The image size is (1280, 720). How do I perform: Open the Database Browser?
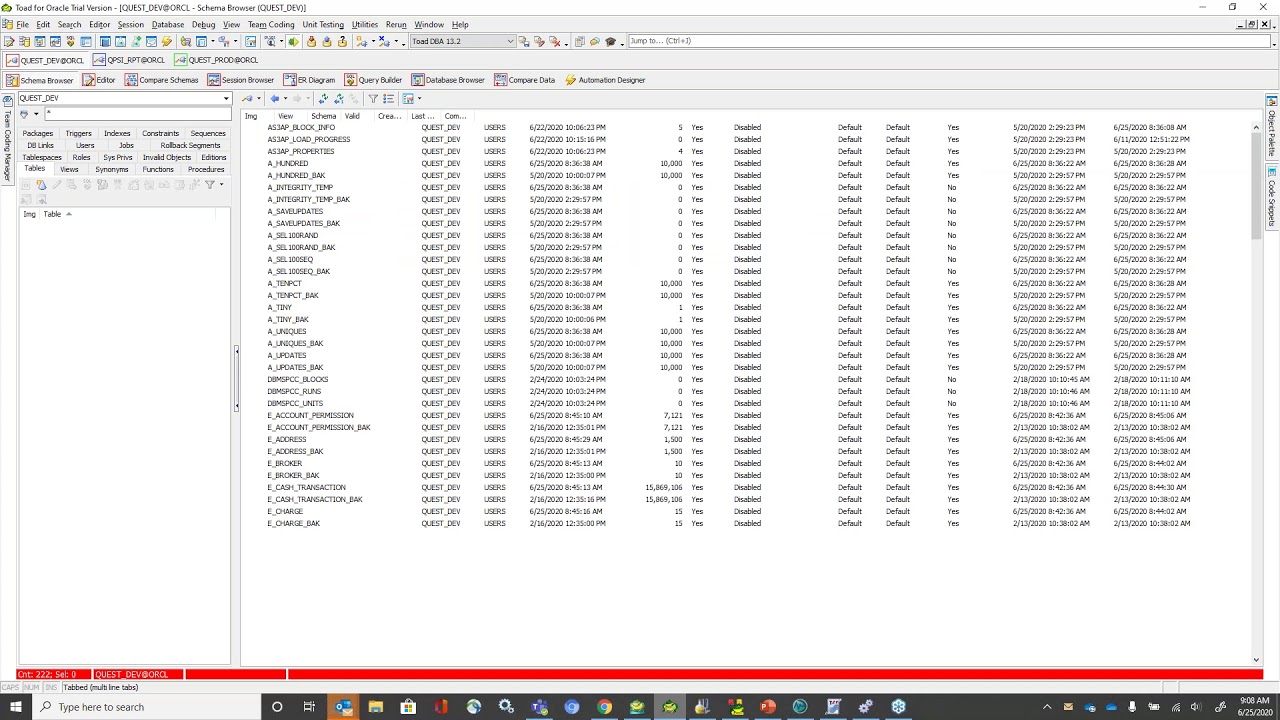pyautogui.click(x=448, y=80)
